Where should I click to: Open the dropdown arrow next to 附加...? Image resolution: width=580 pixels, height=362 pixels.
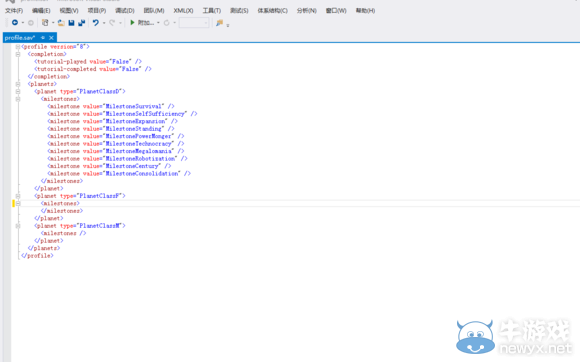point(158,23)
